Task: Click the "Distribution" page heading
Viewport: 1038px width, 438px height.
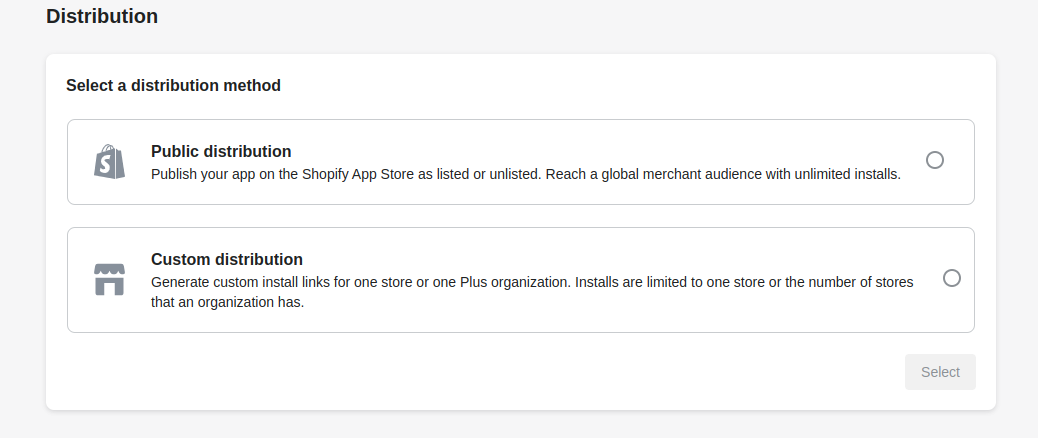Action: pyautogui.click(x=102, y=16)
